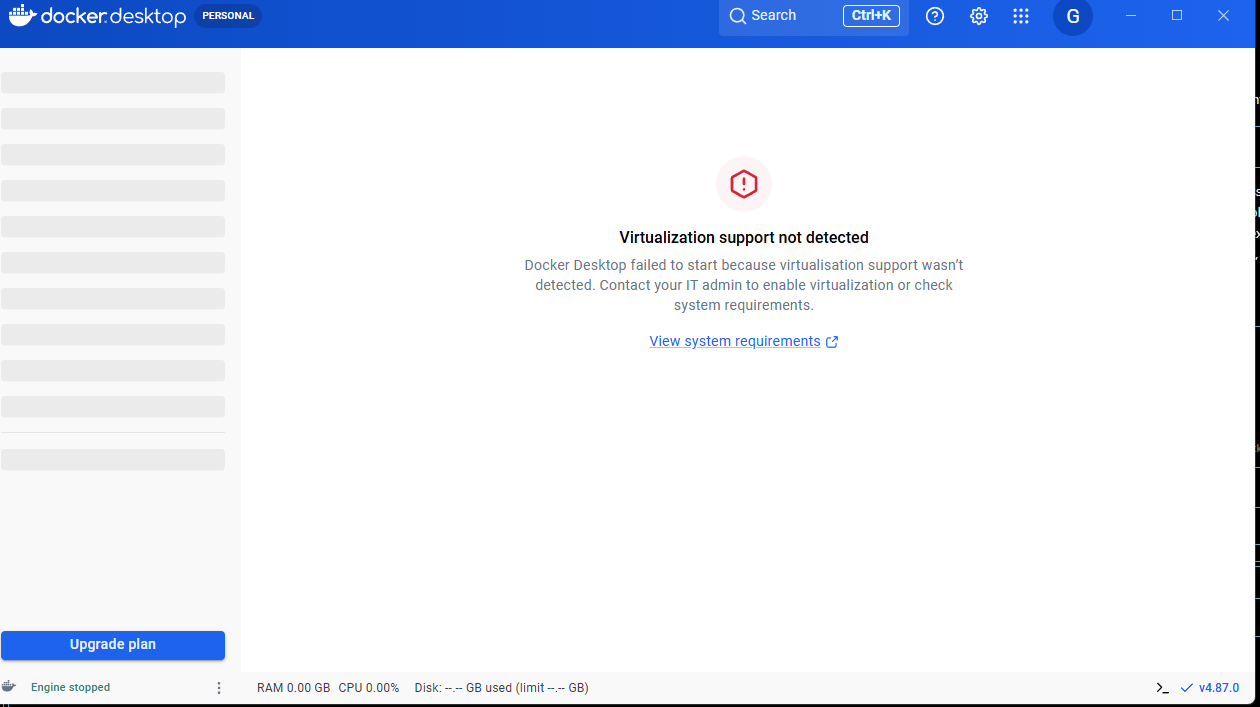Screen dimensions: 1260x707
Task: Click the update checkmark icon
Action: coord(1187,688)
